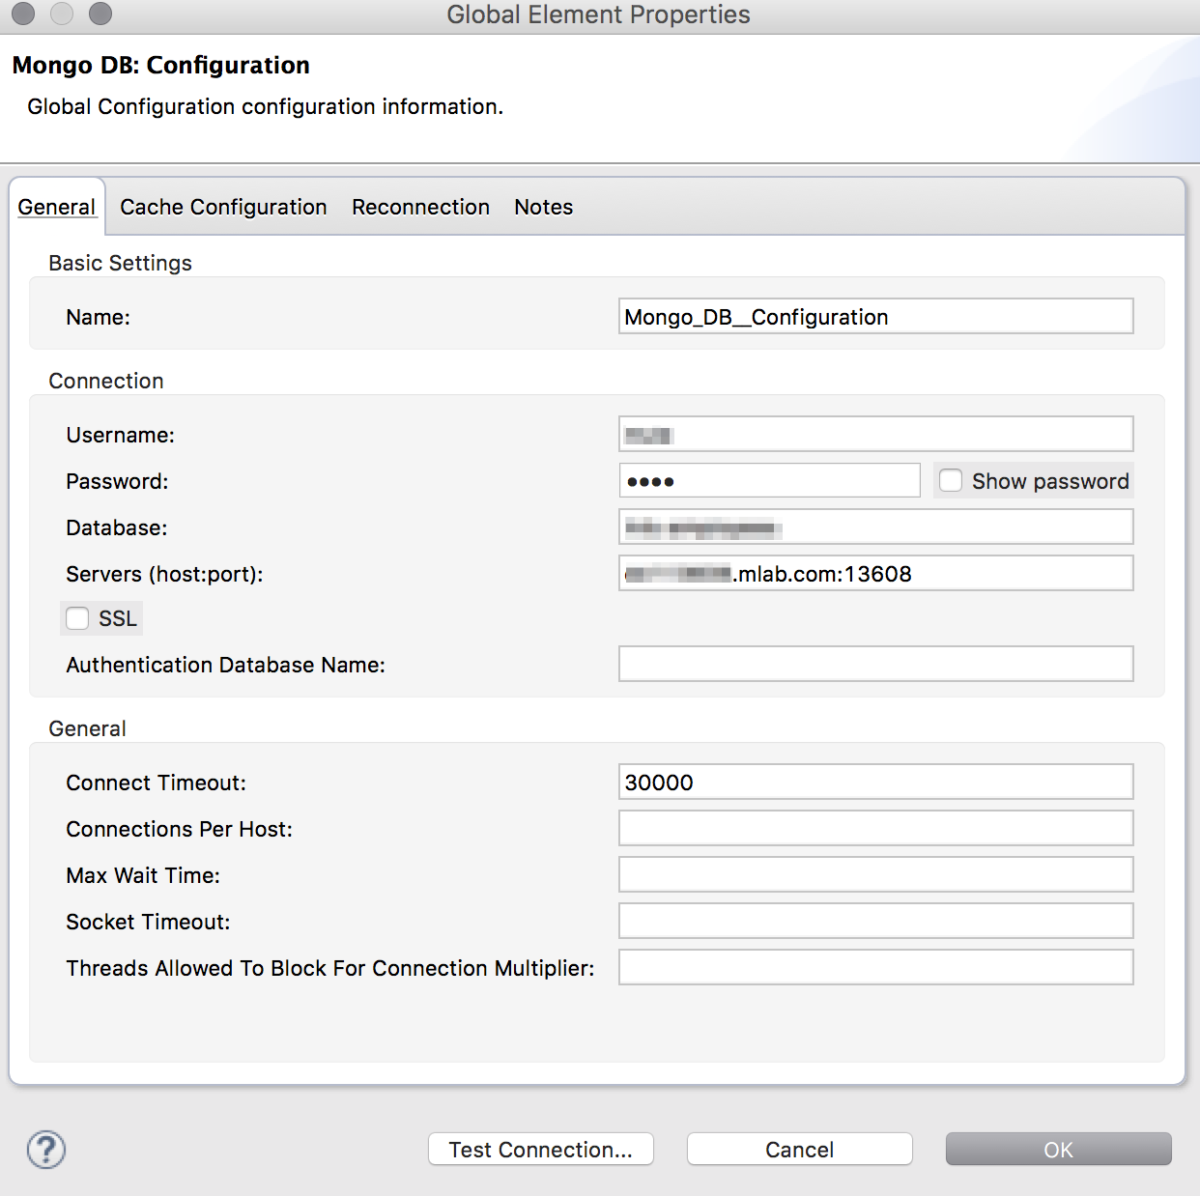Click the Socket Timeout input field
The image size is (1200, 1196).
click(x=875, y=921)
